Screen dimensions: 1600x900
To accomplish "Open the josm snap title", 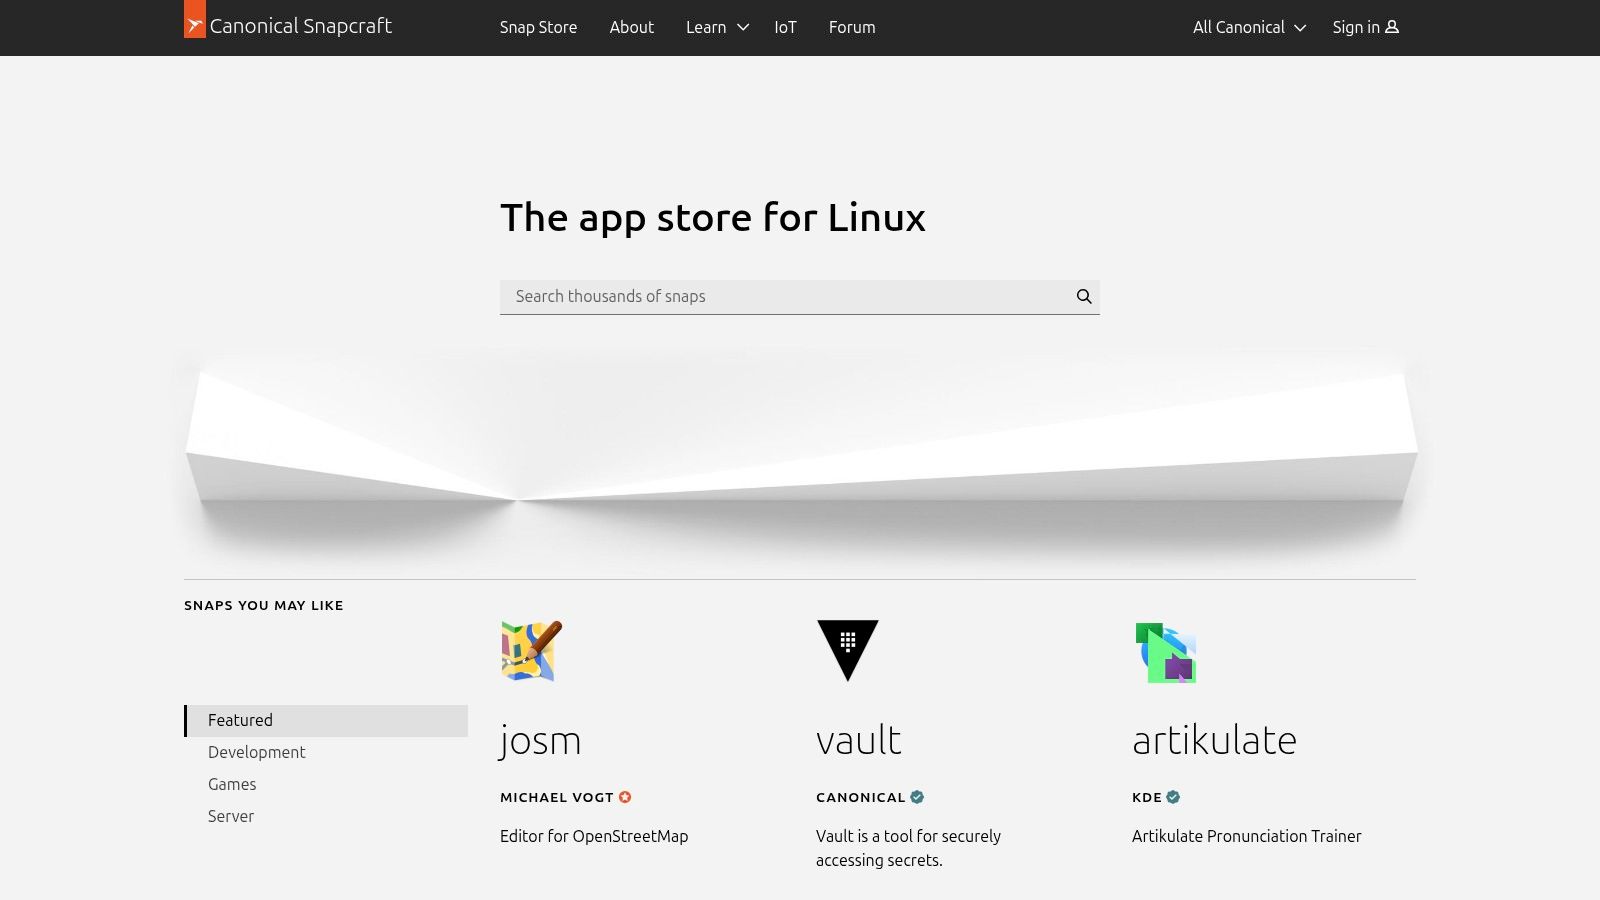I will [x=540, y=741].
